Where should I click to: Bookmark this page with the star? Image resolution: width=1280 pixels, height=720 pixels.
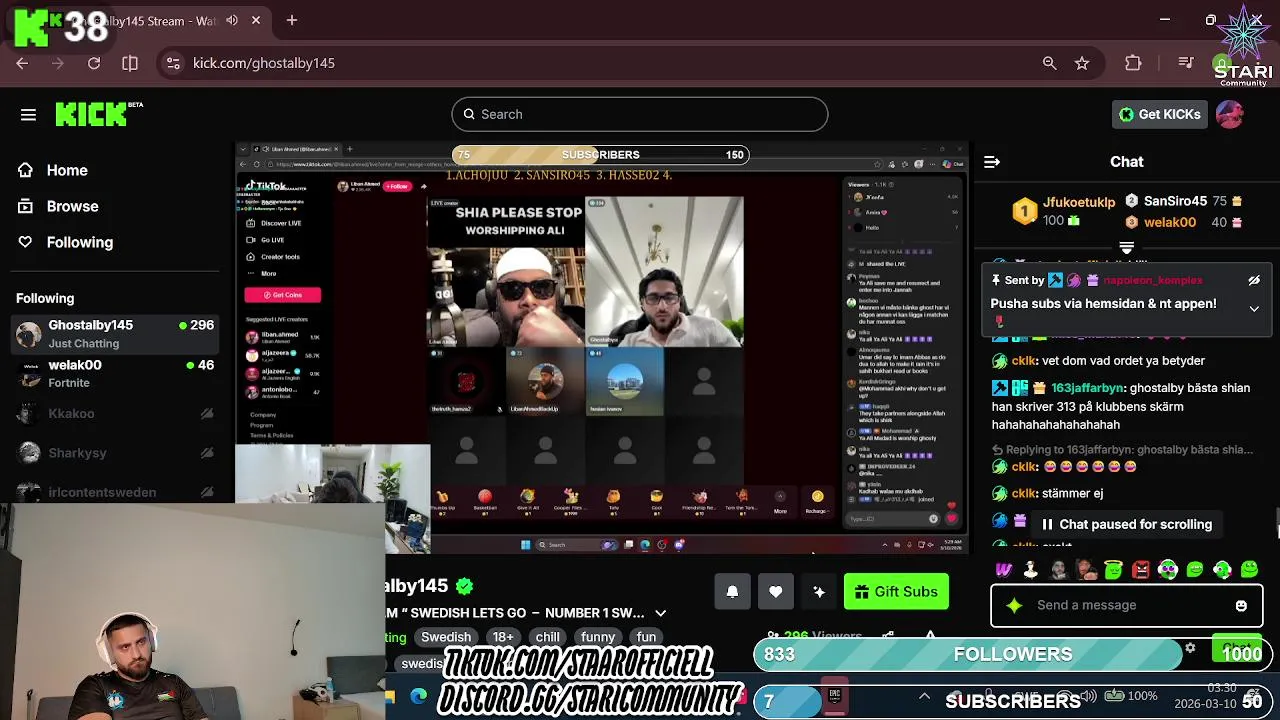click(1082, 63)
